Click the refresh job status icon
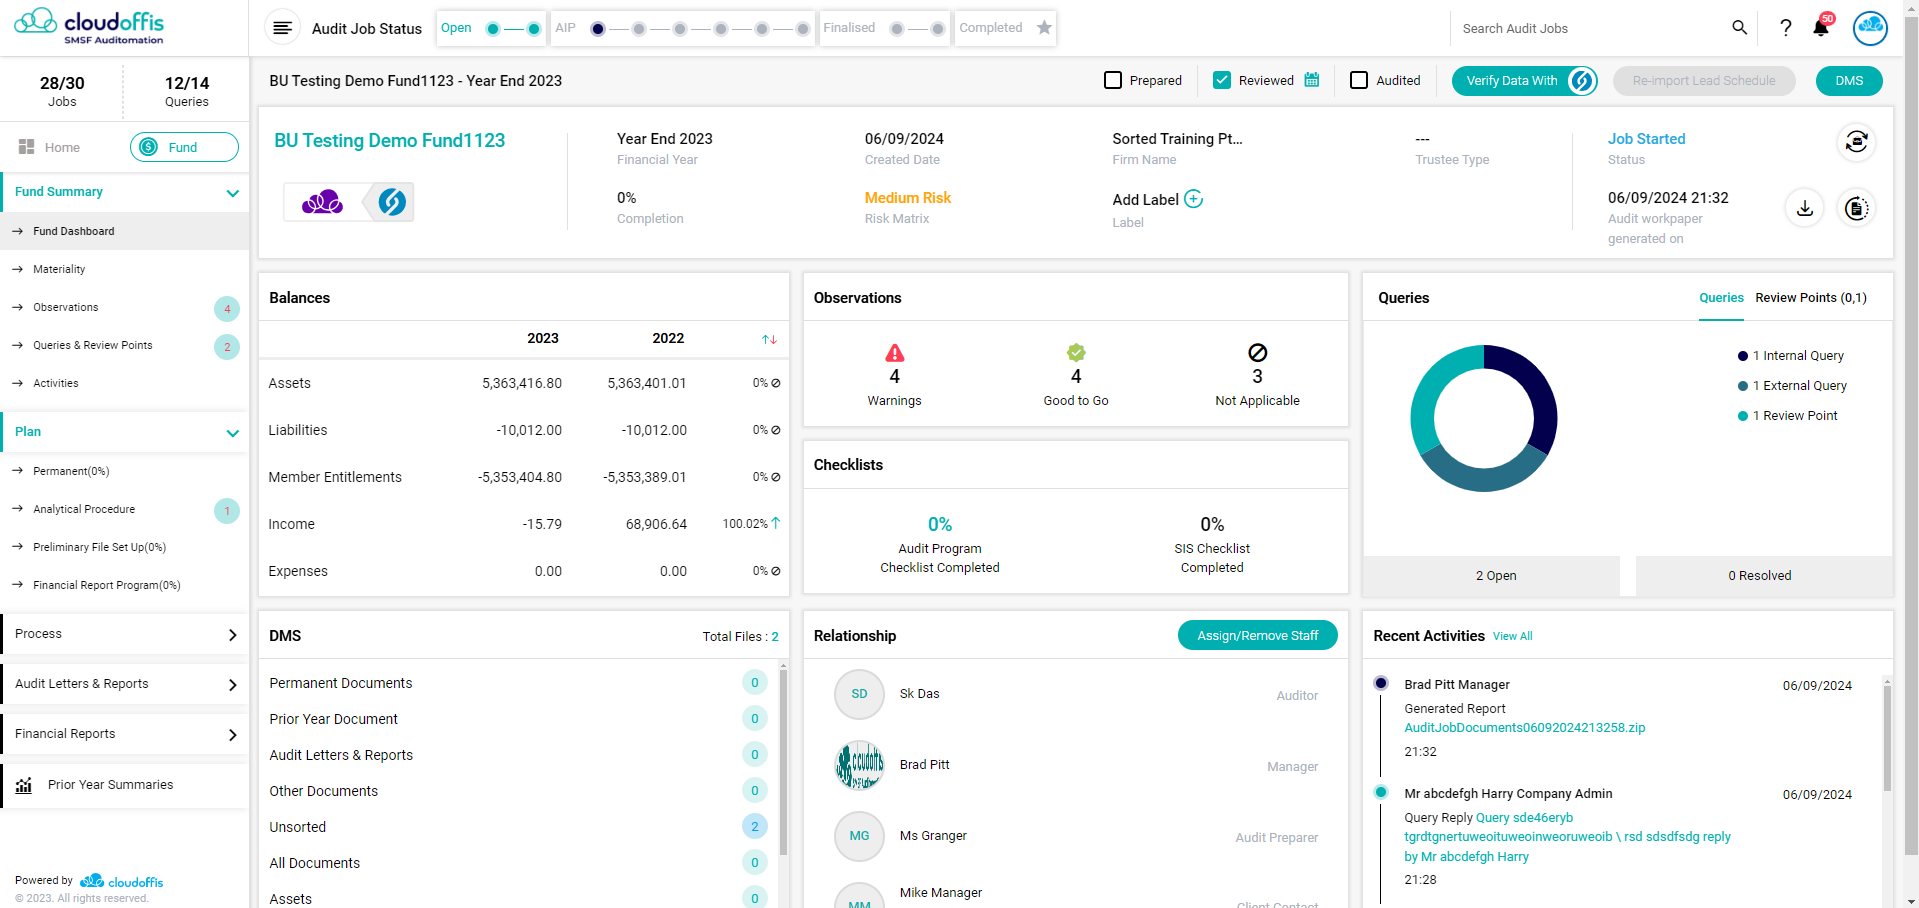 [1856, 142]
